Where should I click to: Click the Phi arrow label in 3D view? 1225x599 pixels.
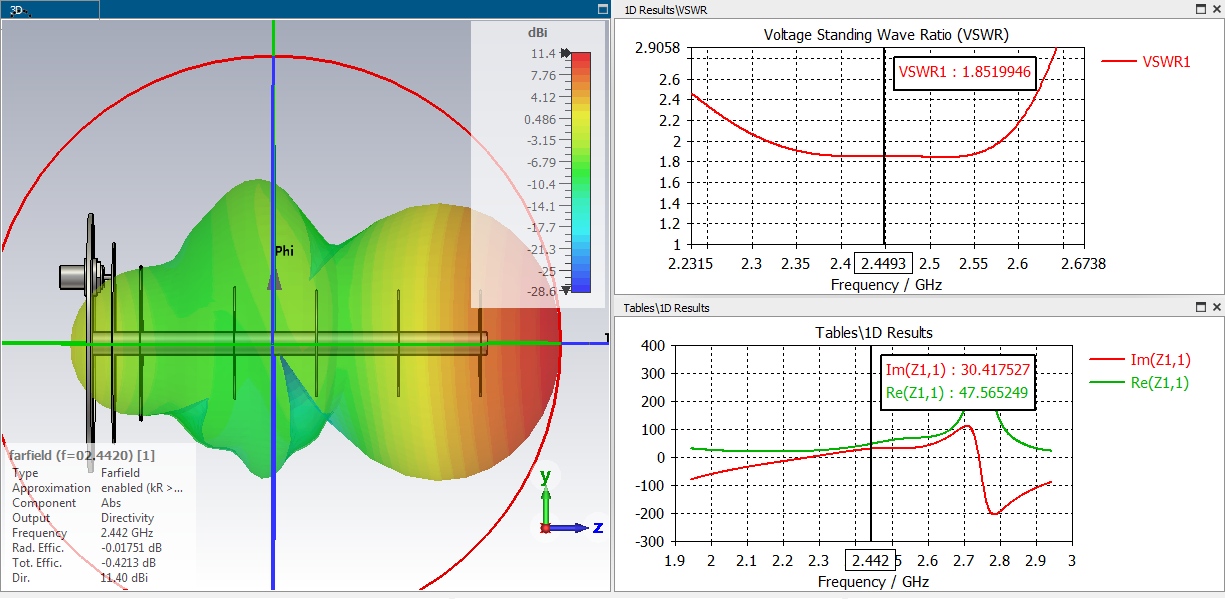pyautogui.click(x=284, y=251)
